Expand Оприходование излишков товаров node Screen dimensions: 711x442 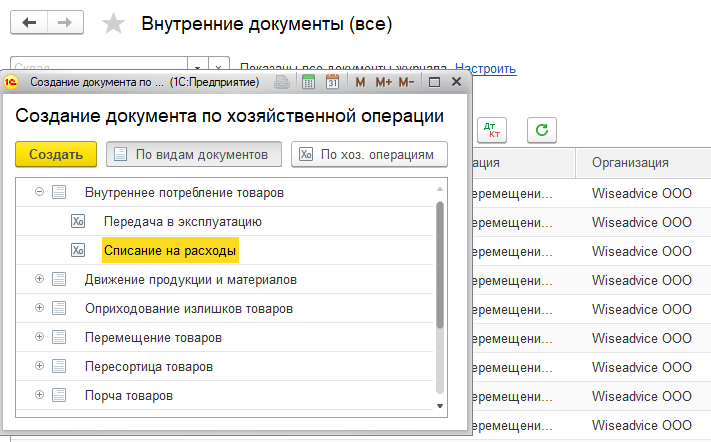pos(39,308)
